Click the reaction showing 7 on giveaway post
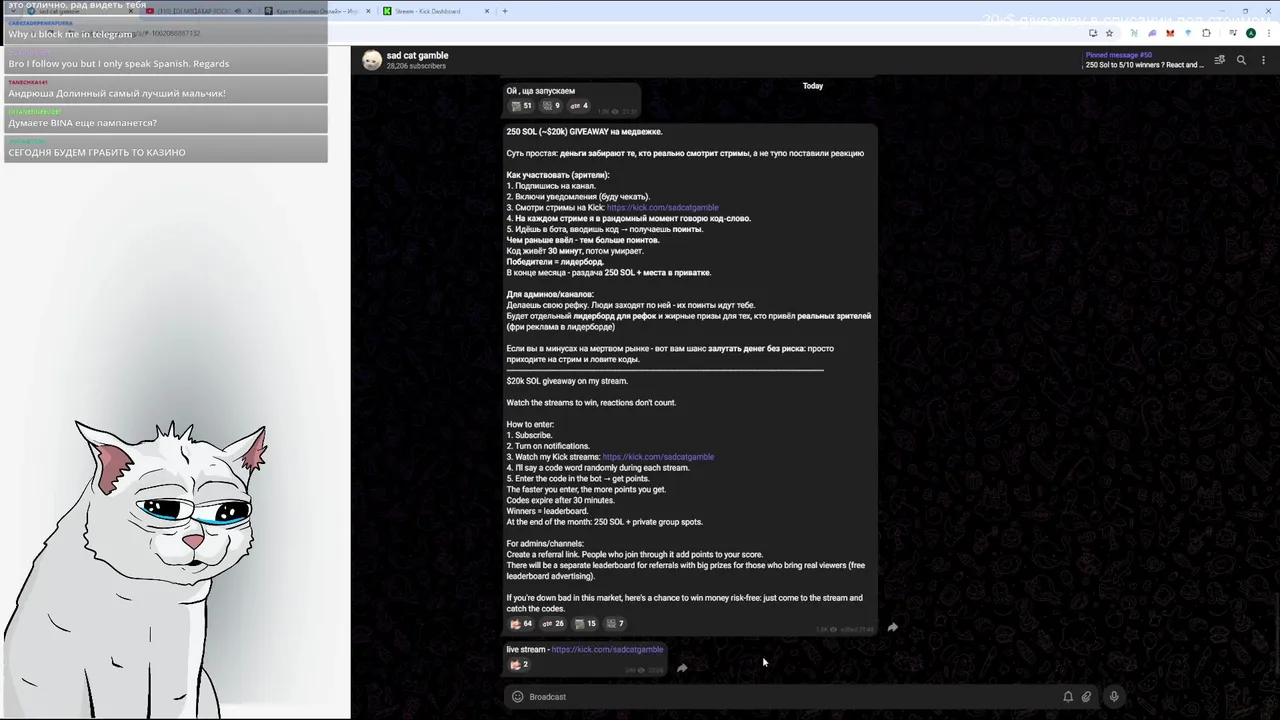 615,624
